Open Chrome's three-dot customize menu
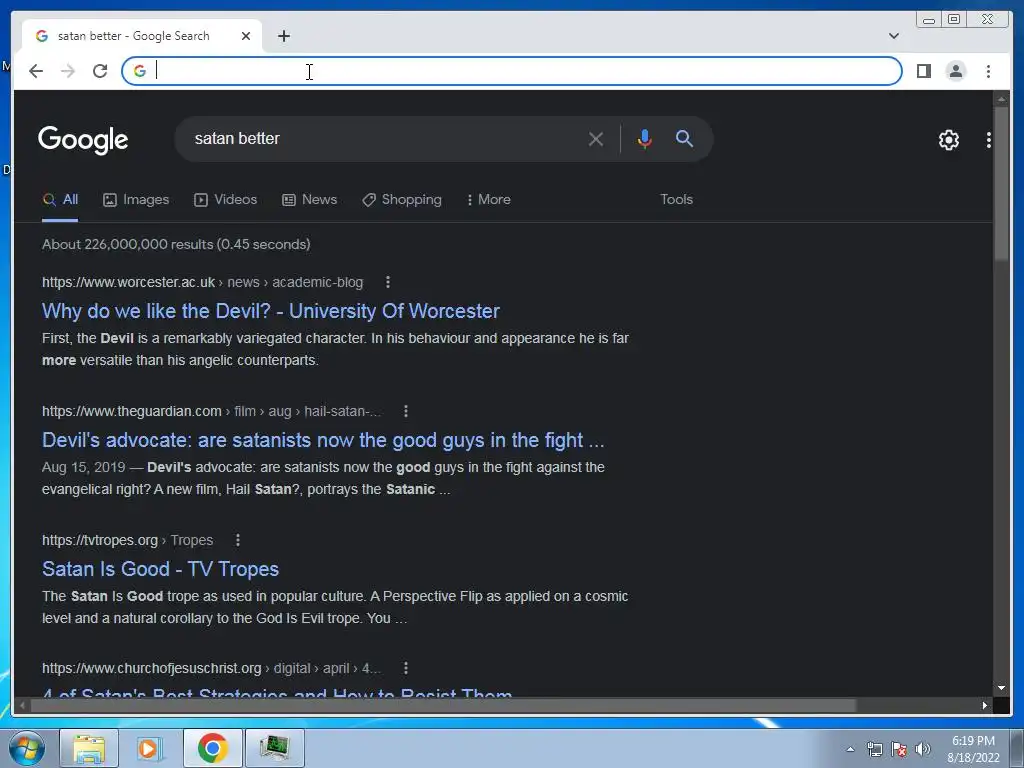Screen dimensions: 1024x768 pyautogui.click(x=988, y=71)
